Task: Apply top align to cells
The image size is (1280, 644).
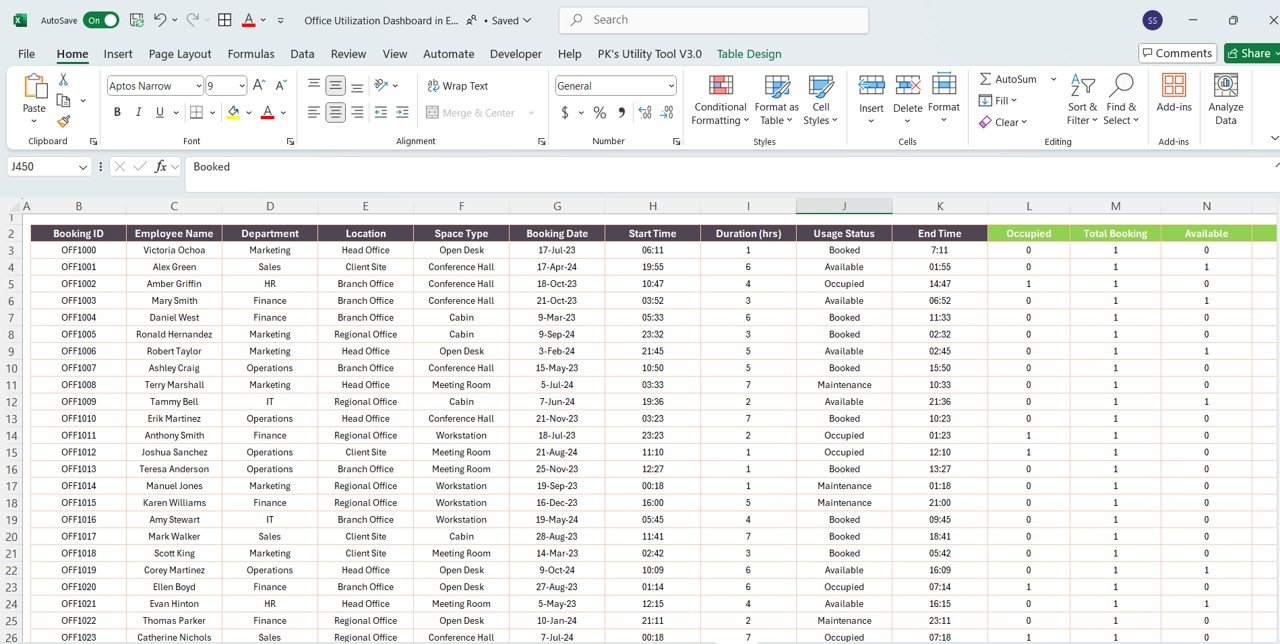Action: [x=314, y=86]
